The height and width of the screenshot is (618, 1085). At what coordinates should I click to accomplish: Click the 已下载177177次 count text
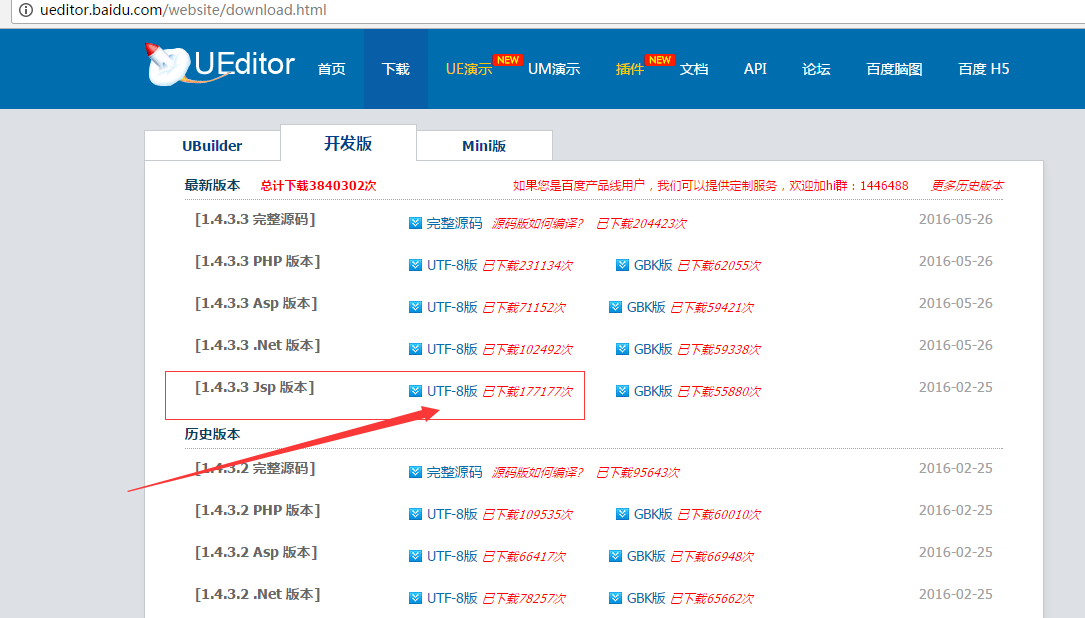[527, 392]
